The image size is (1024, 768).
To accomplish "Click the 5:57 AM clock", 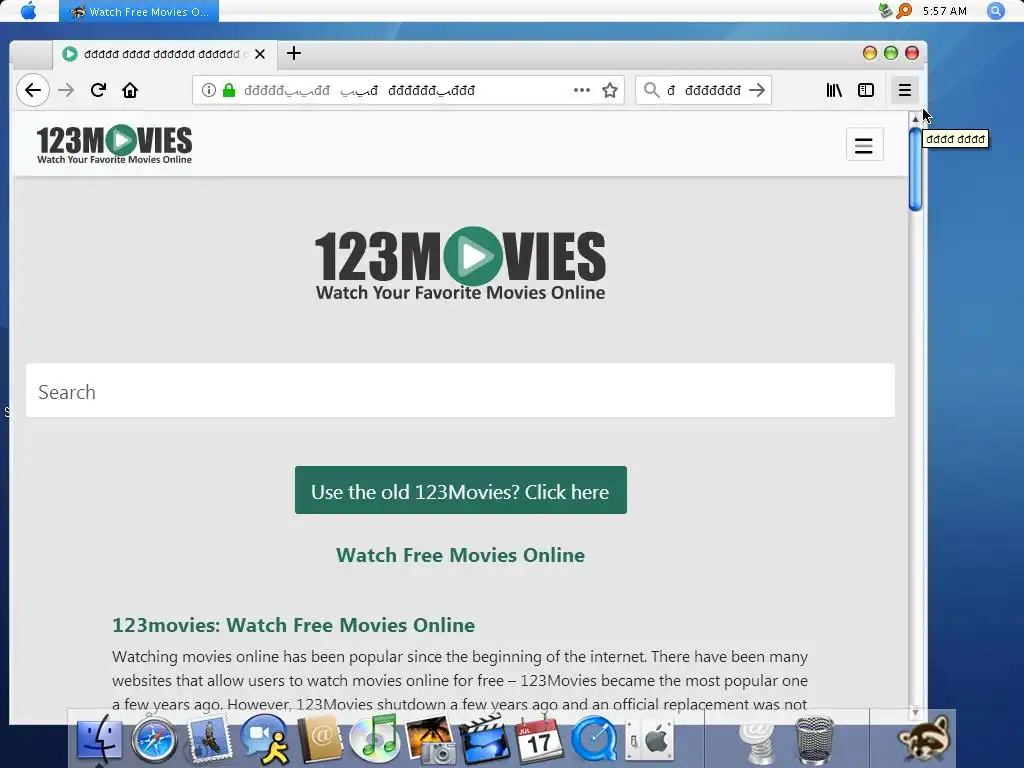I will tap(944, 11).
